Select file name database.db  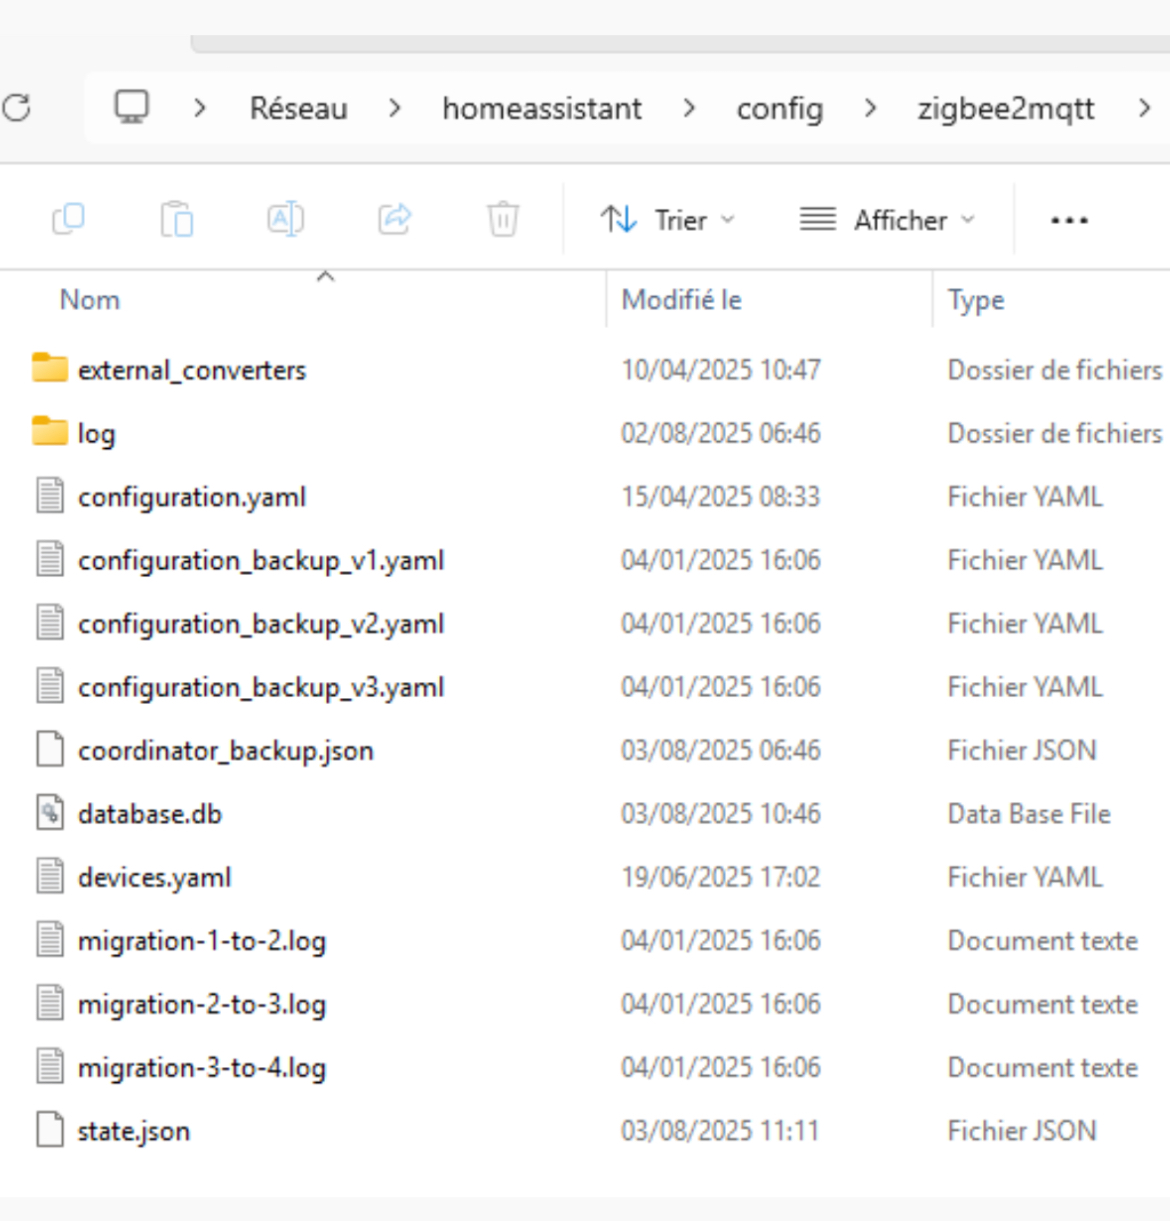pos(150,813)
